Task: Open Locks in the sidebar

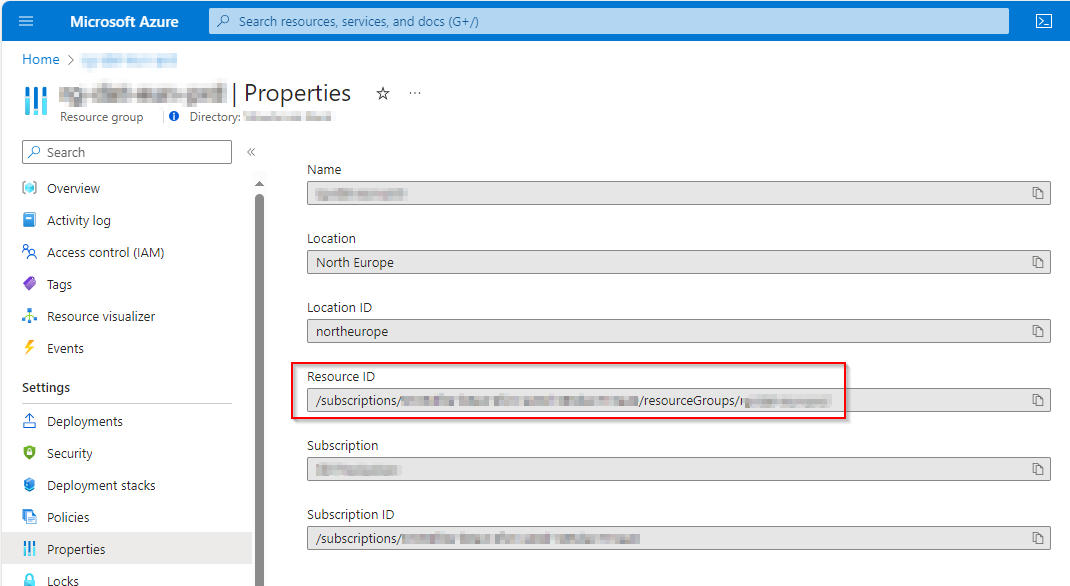Action: 62,578
